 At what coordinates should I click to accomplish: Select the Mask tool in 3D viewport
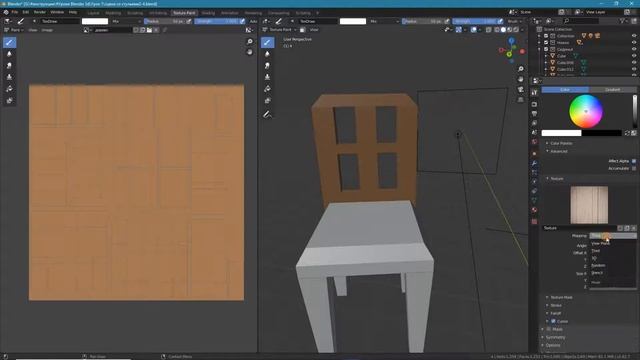click(x=267, y=100)
